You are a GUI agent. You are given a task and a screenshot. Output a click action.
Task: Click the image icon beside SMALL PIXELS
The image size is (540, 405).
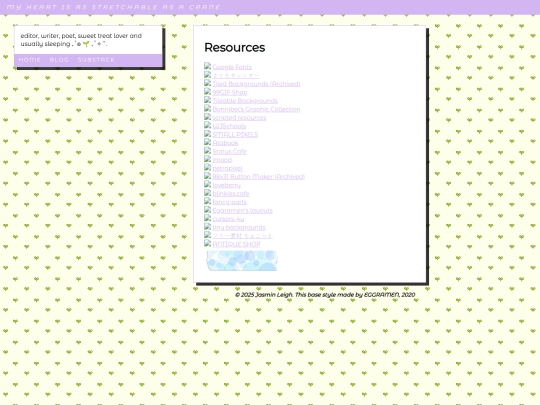point(207,133)
